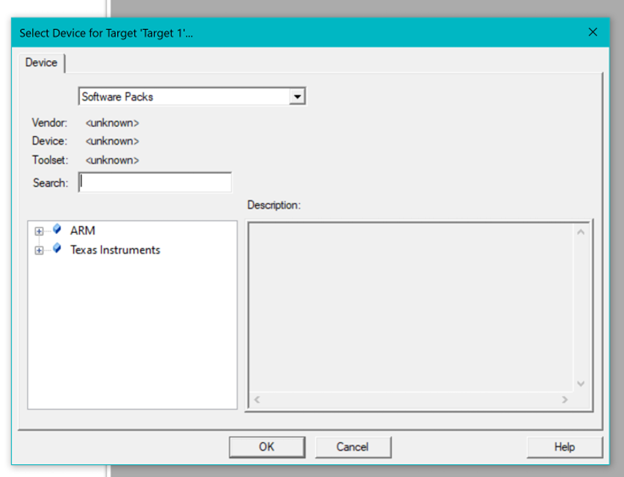This screenshot has height=477, width=624.
Task: Click Description box scroll up arrow
Action: [x=580, y=232]
